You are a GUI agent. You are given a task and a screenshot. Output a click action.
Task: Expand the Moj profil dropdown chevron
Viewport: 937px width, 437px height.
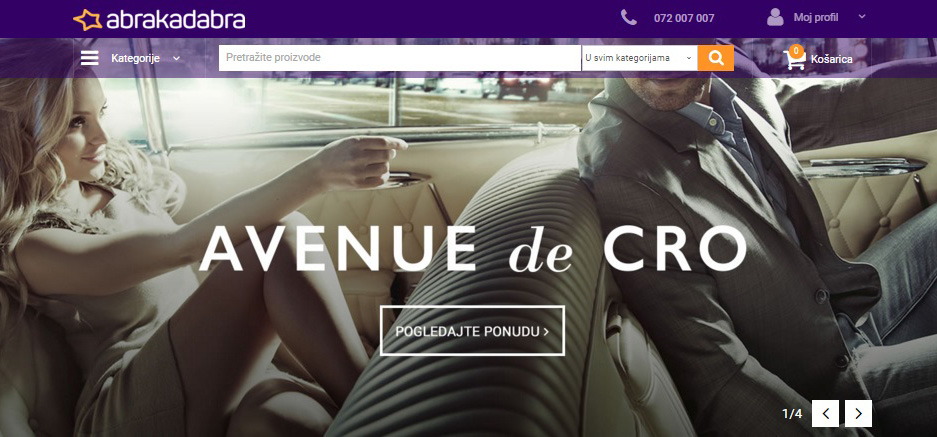(862, 17)
